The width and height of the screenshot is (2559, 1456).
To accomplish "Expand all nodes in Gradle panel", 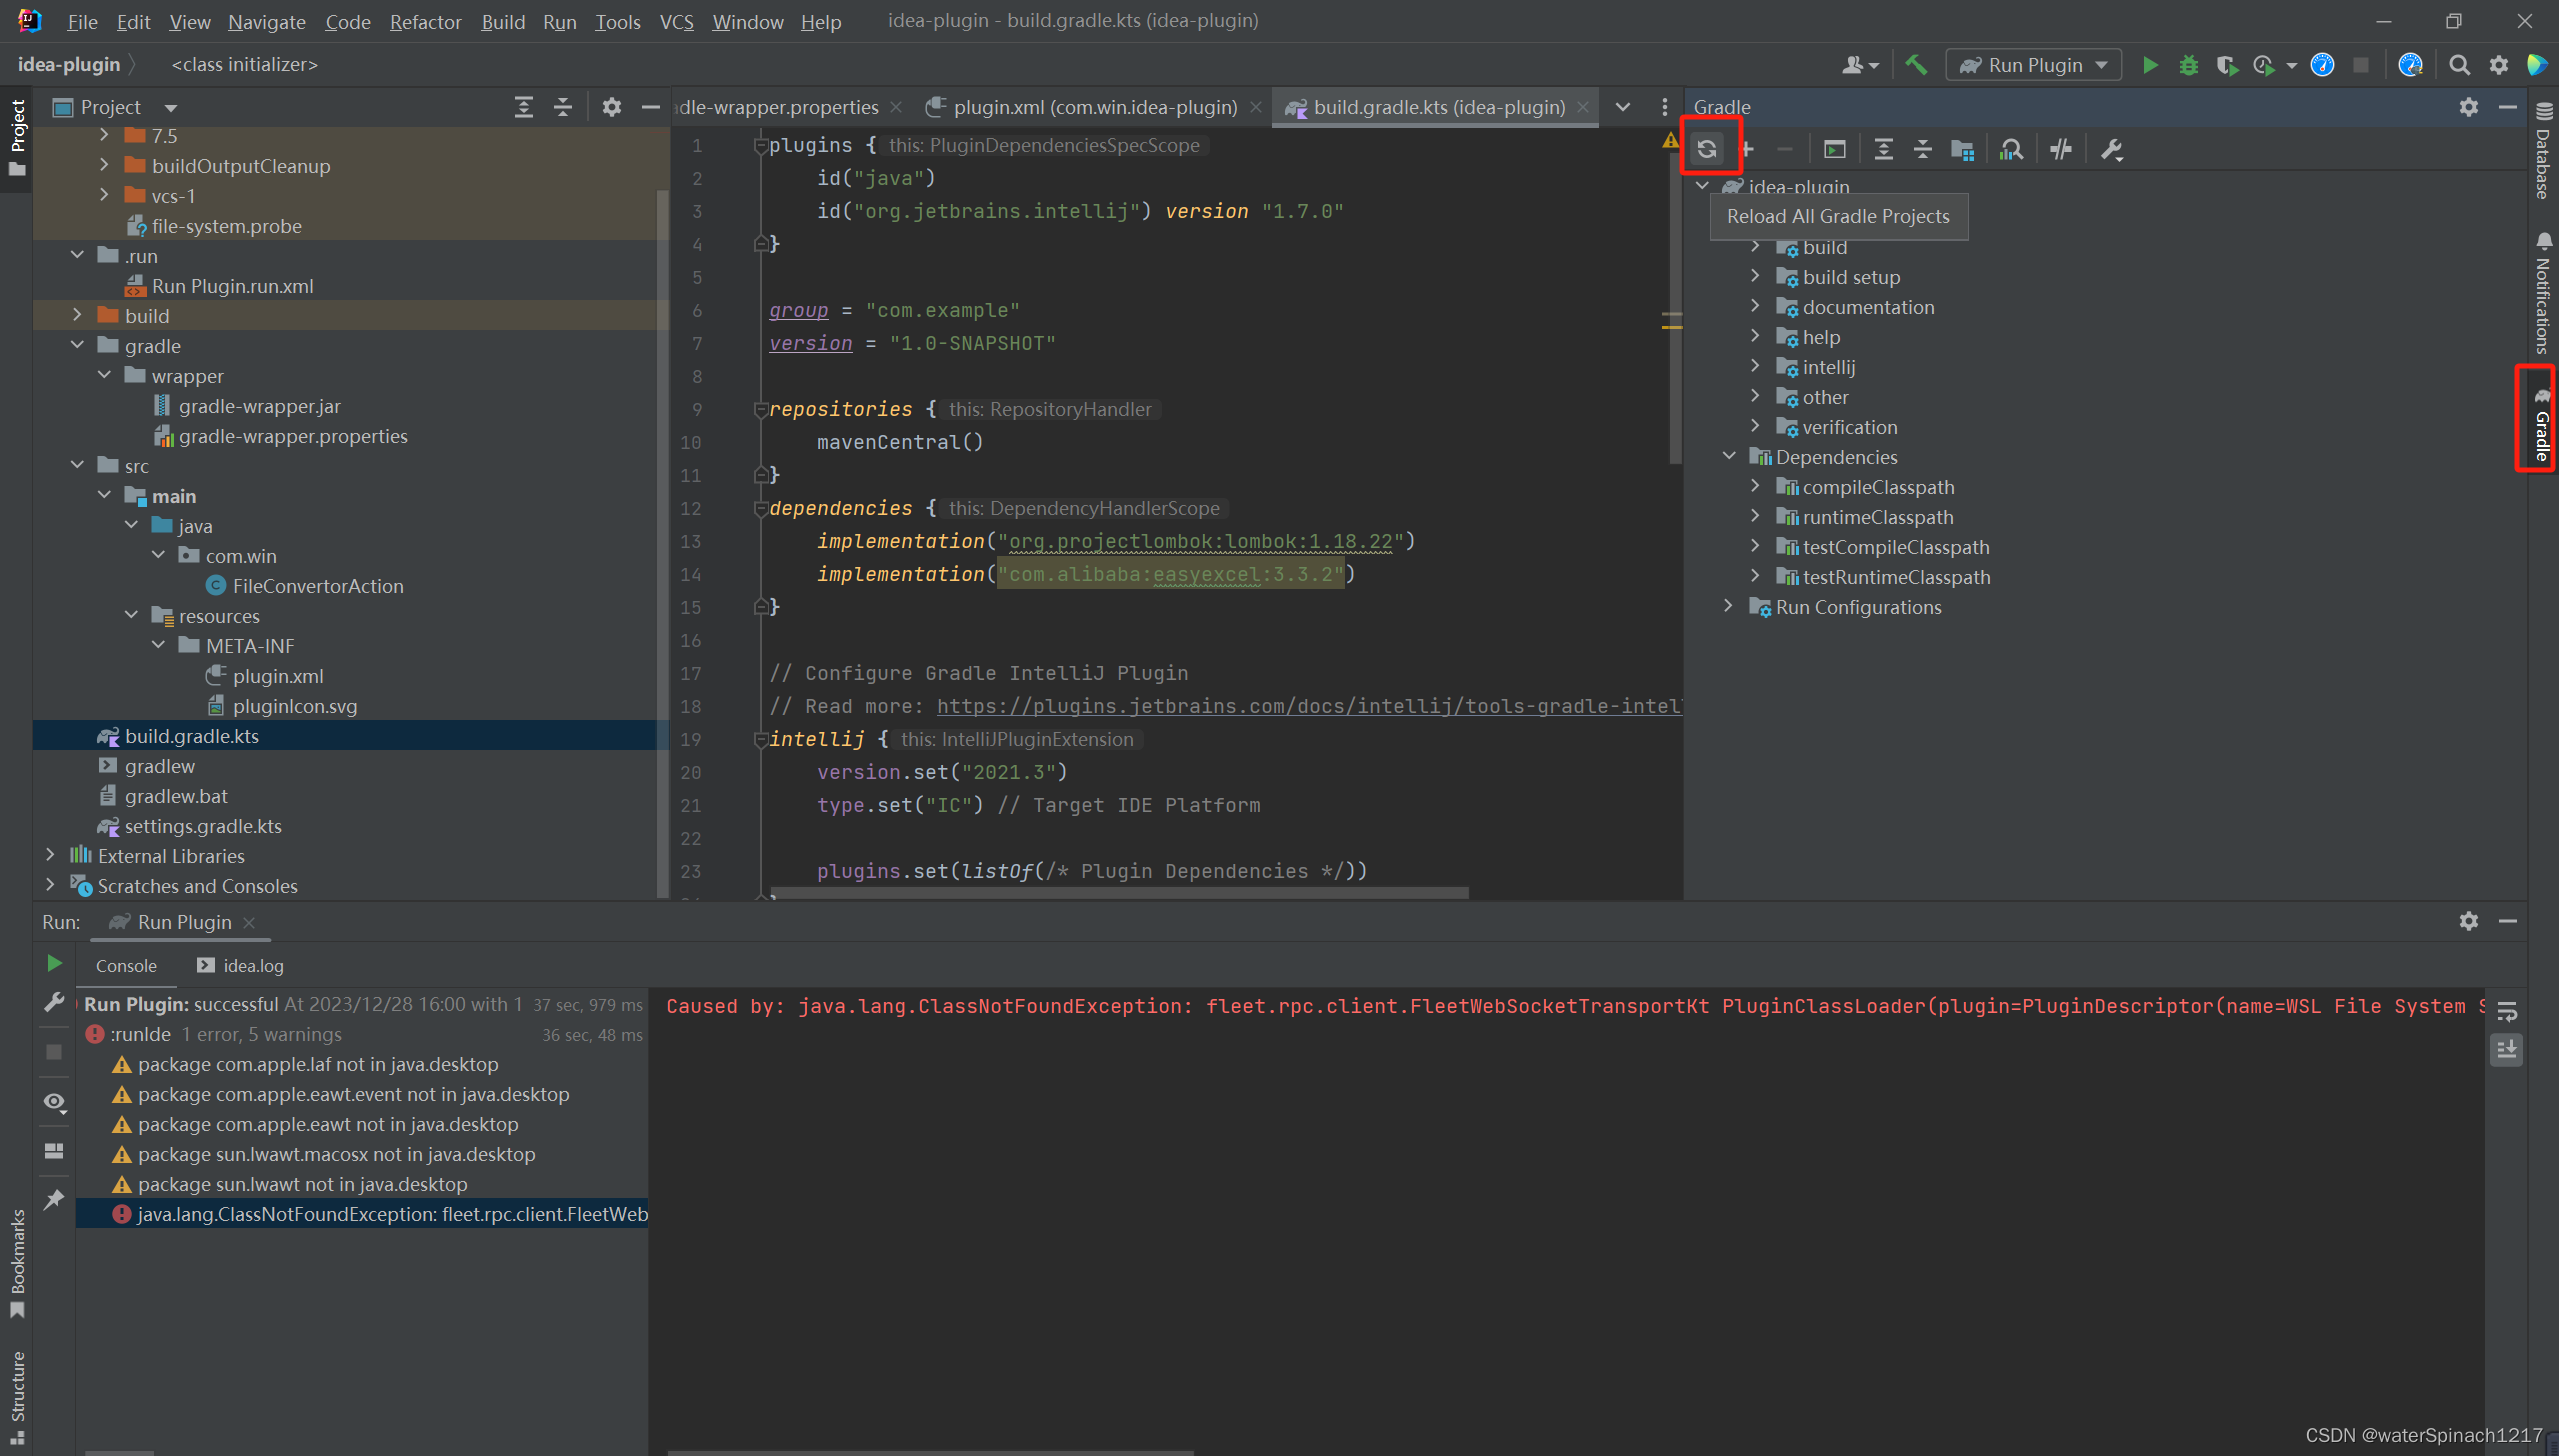I will 1884,149.
